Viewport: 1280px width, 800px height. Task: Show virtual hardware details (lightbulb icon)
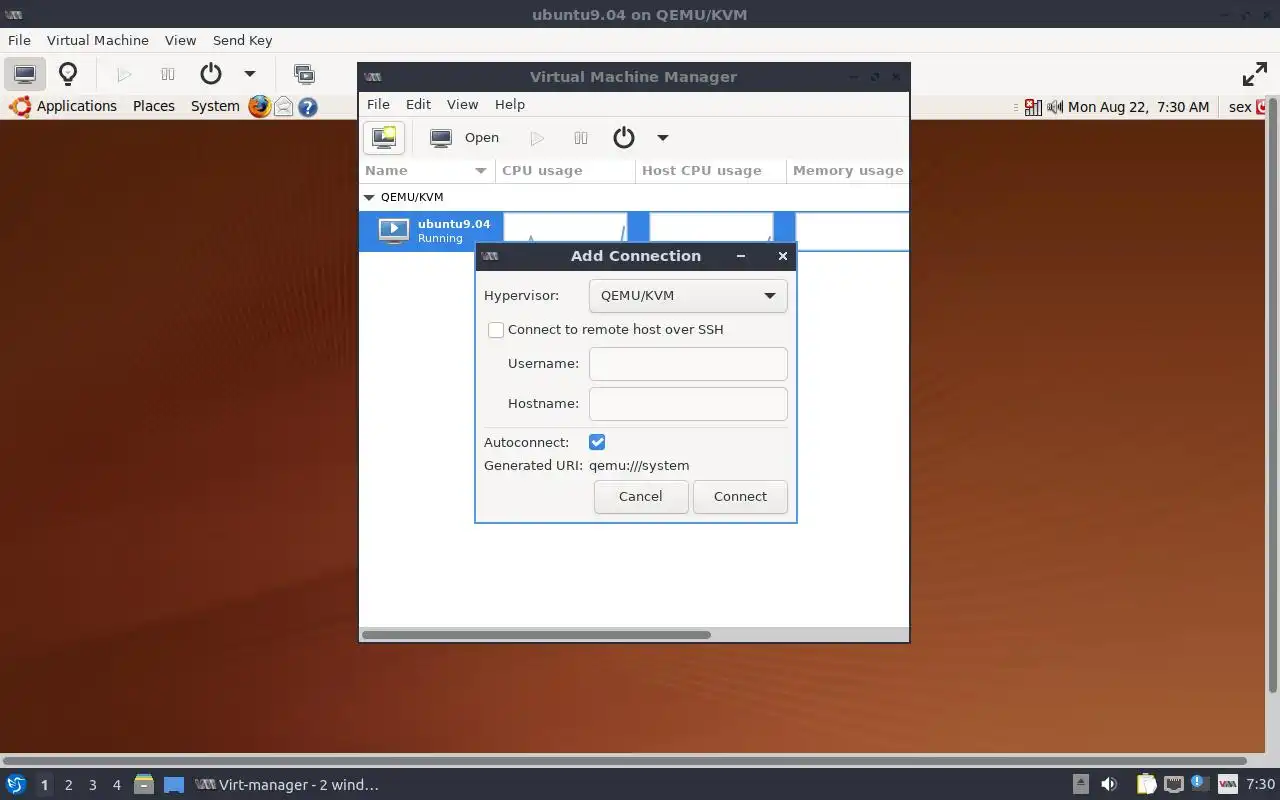pos(68,74)
